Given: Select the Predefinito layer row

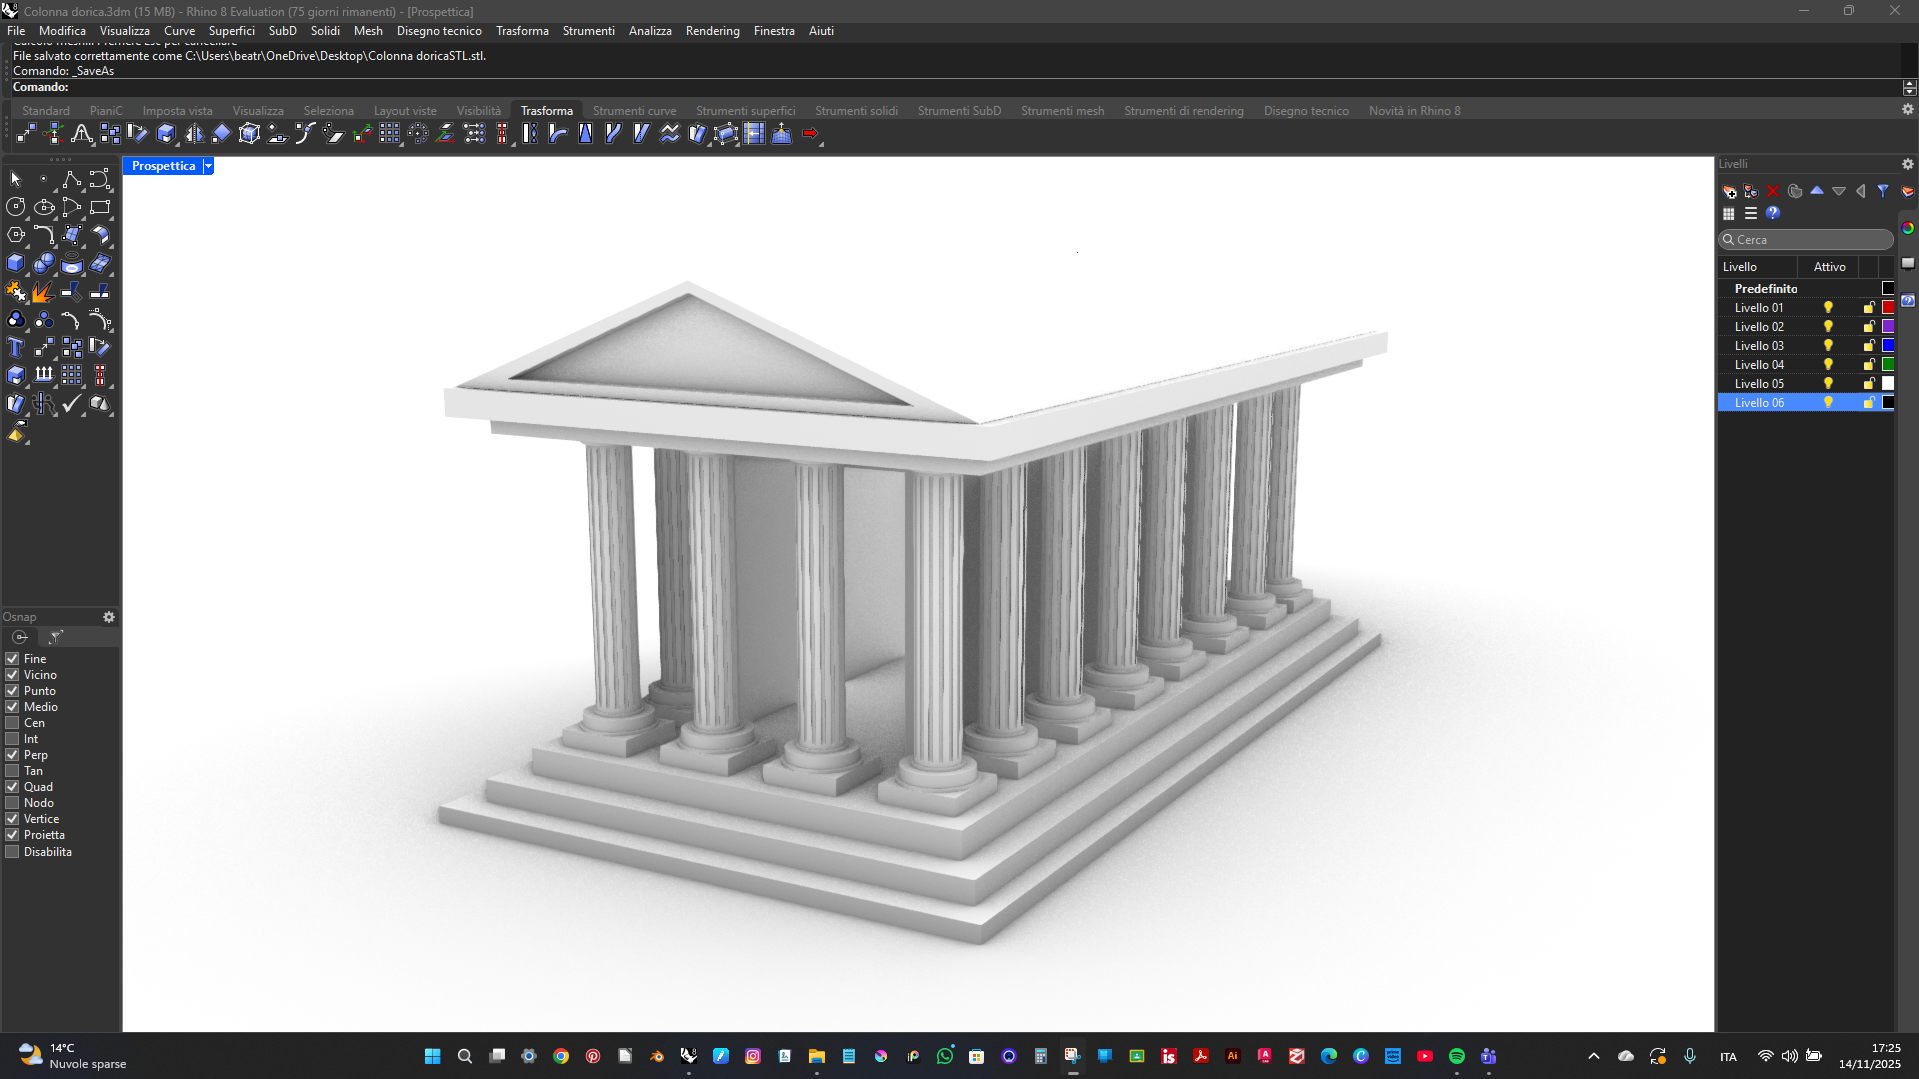Looking at the screenshot, I should (1766, 288).
